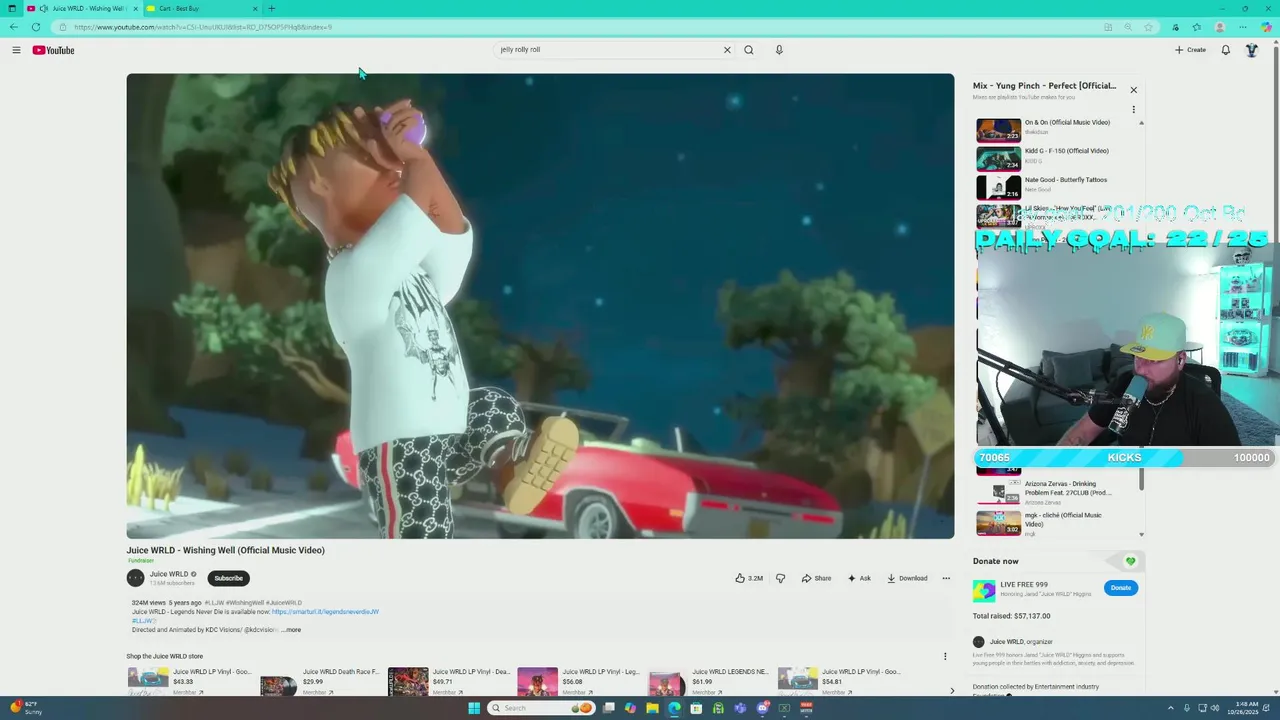Screen dimensions: 1280x720
Task: Start voice search with microphone icon
Action: (x=779, y=50)
